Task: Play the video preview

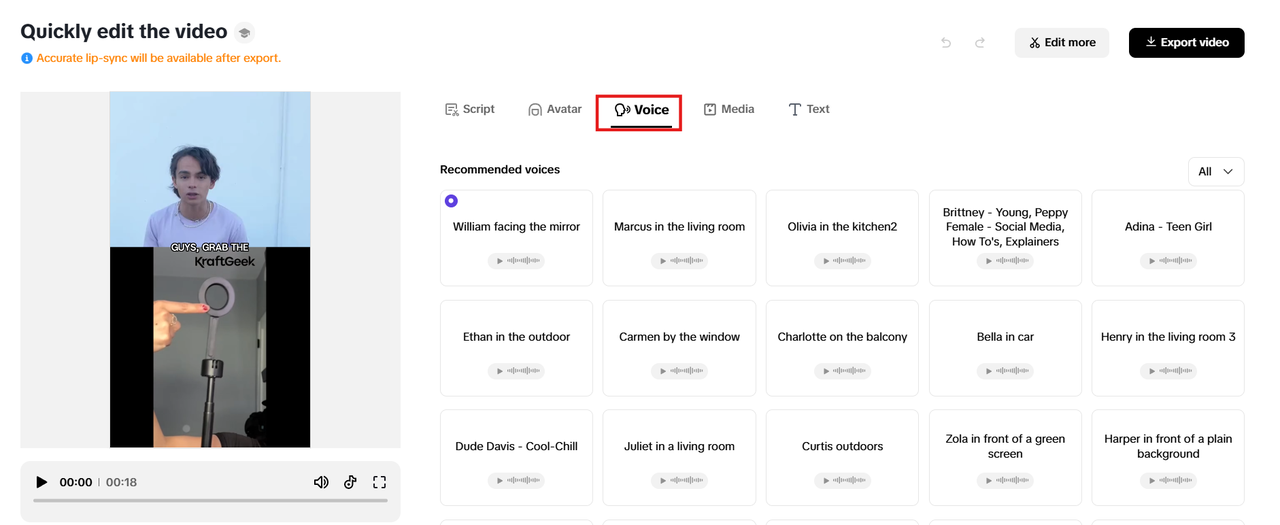Action: pyautogui.click(x=41, y=482)
